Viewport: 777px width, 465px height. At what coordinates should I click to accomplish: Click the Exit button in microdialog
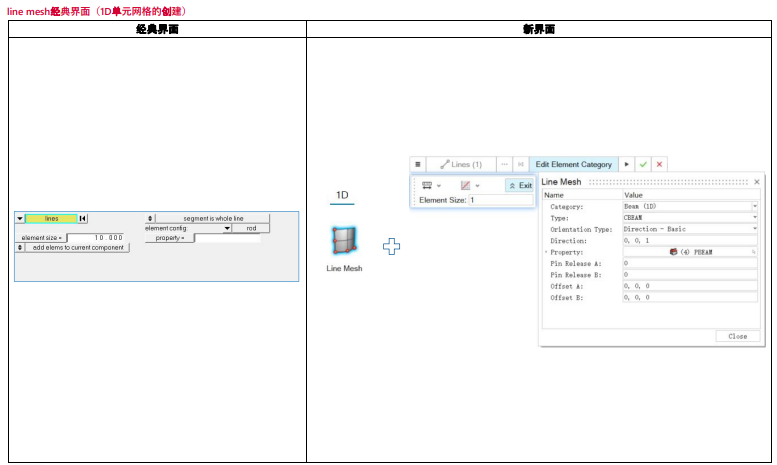519,185
